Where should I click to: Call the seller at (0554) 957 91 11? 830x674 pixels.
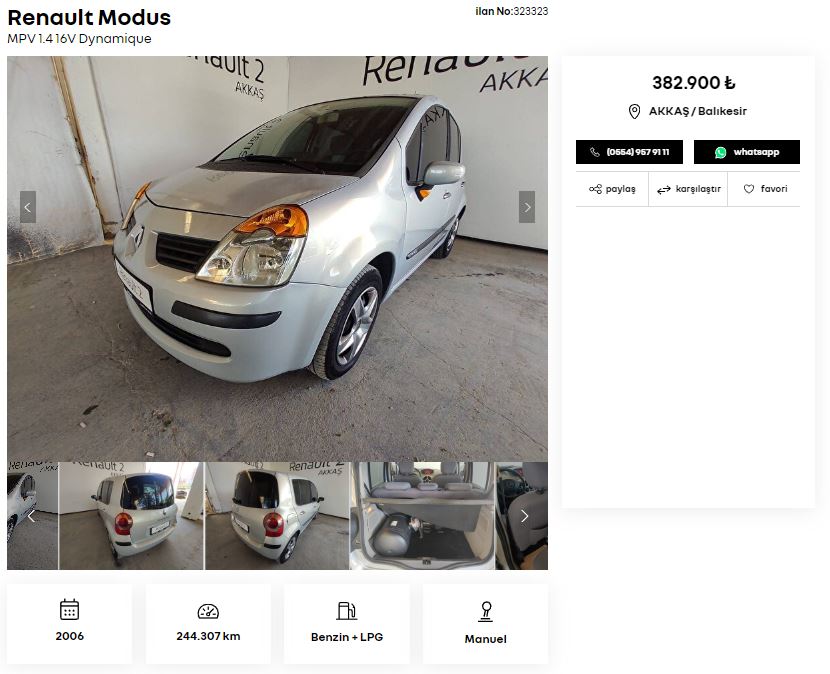[x=629, y=152]
